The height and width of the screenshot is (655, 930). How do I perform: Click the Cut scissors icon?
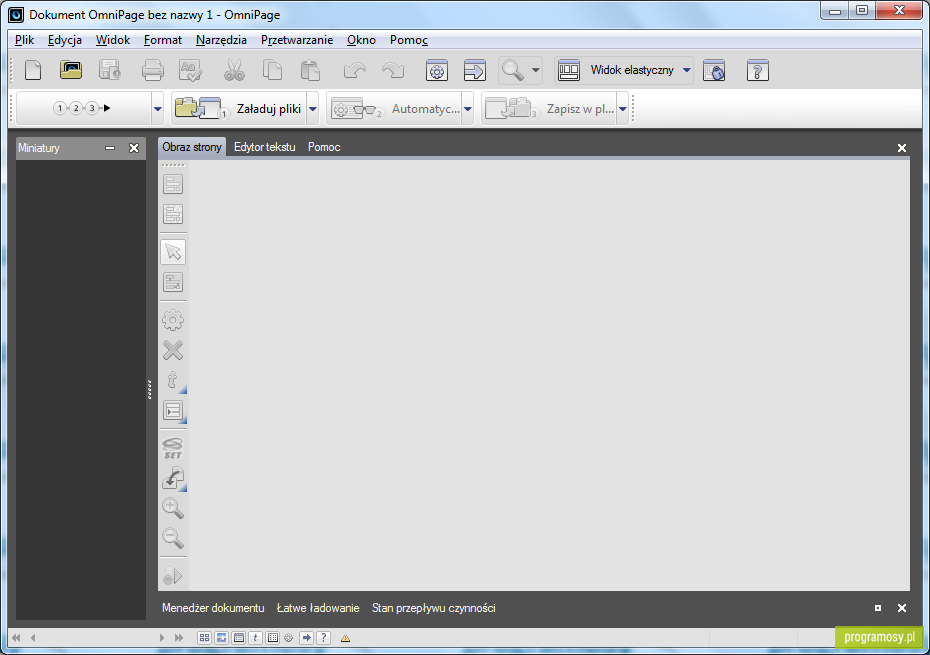(x=234, y=70)
